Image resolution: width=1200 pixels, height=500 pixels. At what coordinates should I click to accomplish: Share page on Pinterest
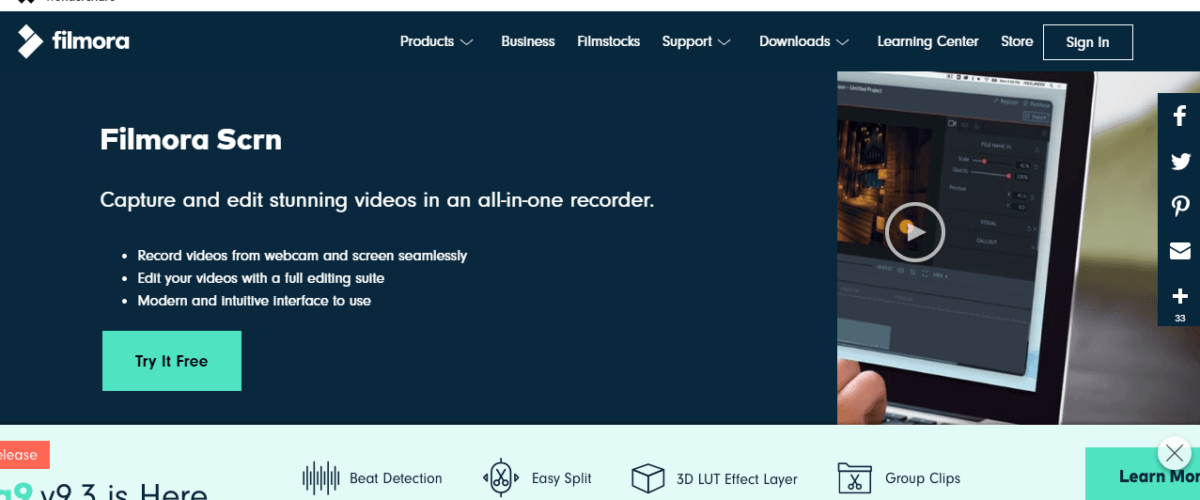1180,206
